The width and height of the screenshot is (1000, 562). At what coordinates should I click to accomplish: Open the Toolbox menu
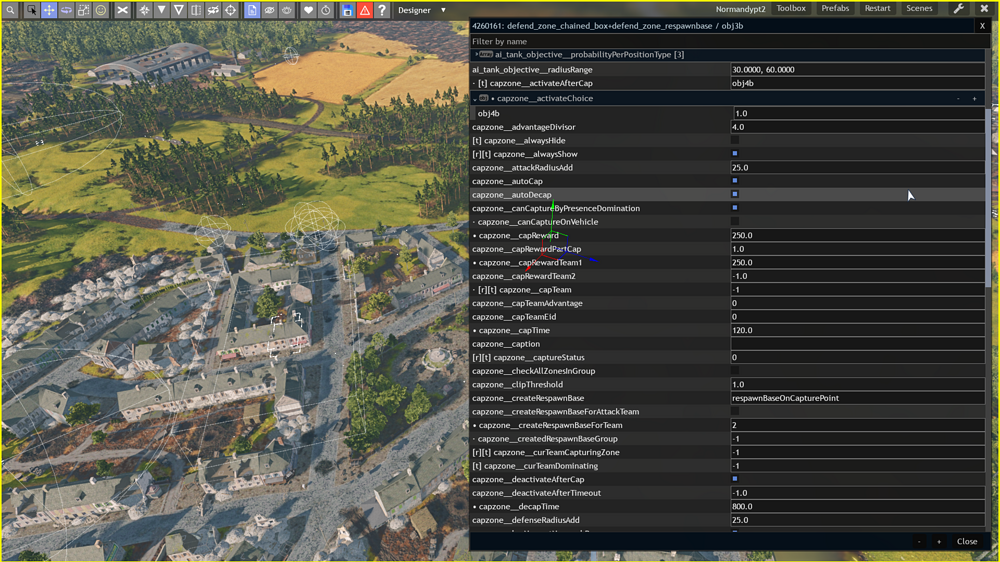(x=791, y=9)
